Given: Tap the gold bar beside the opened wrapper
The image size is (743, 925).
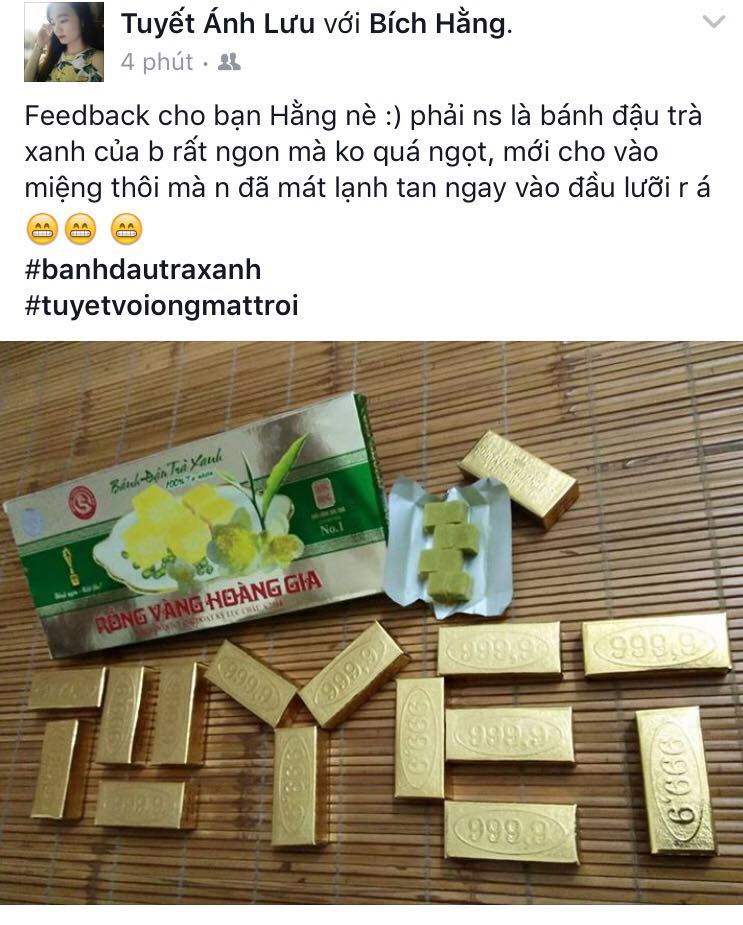Looking at the screenshot, I should 519,478.
